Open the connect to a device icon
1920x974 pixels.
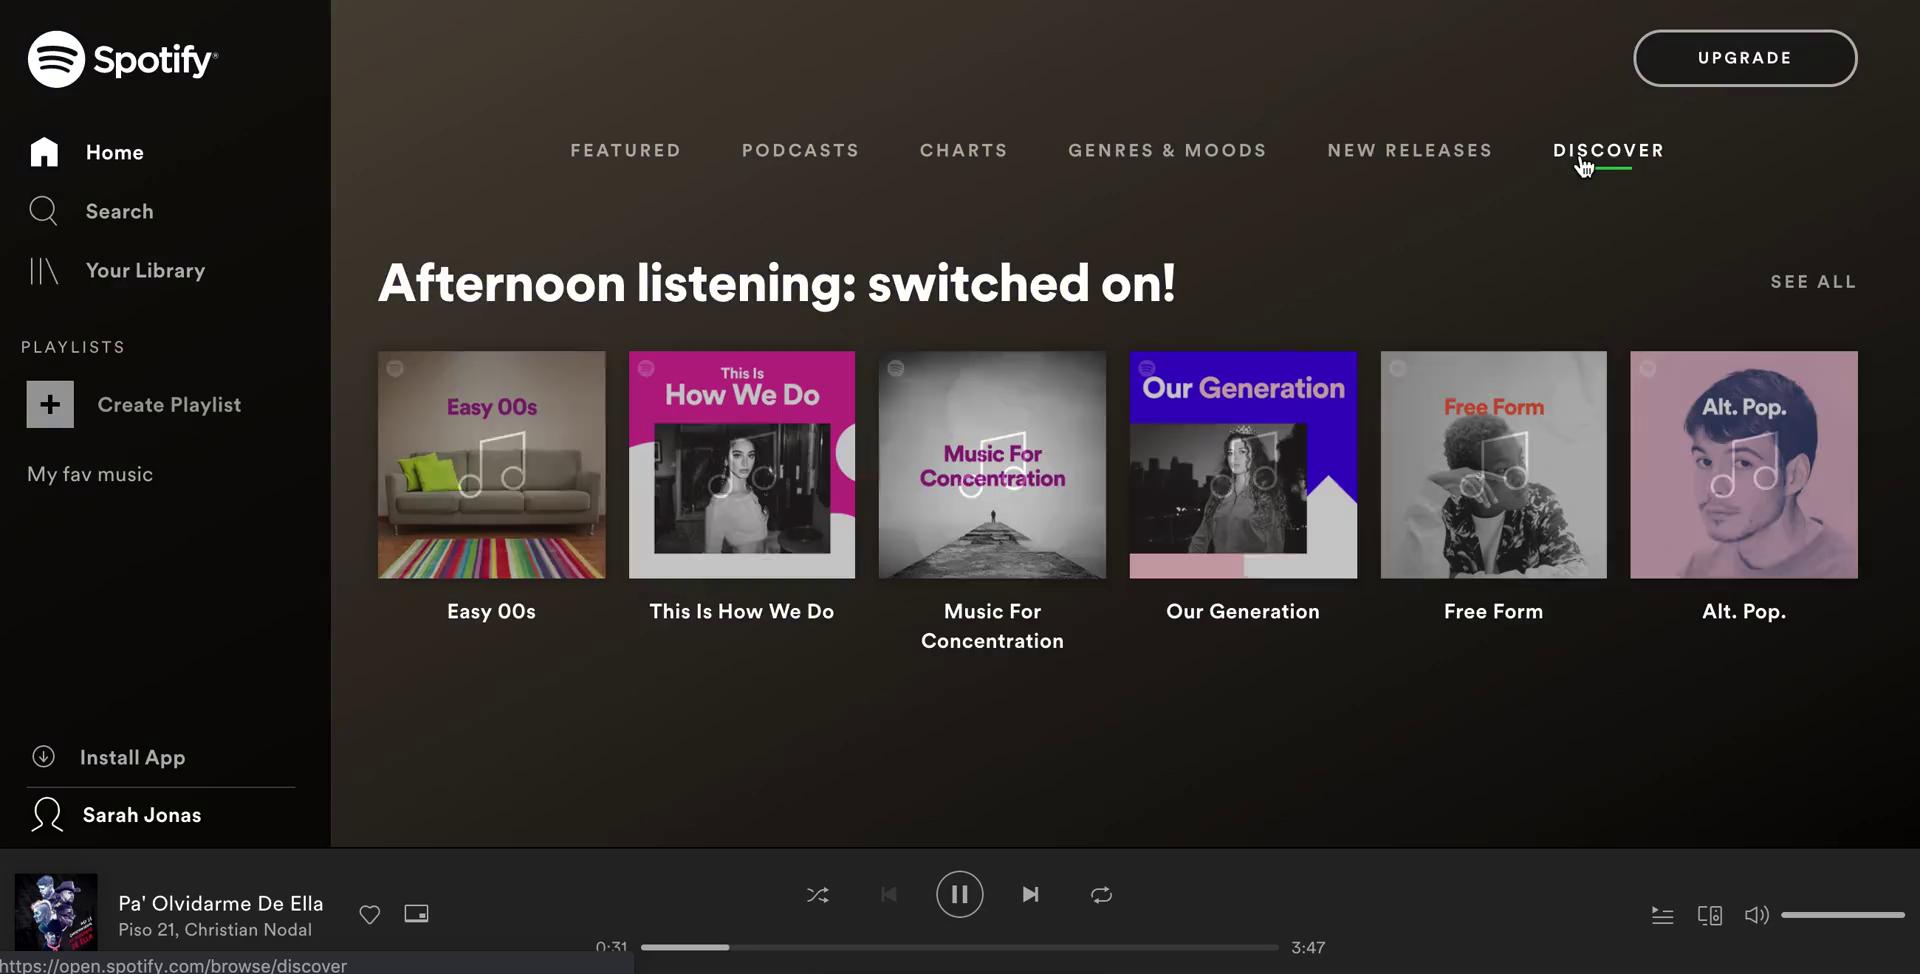click(x=1710, y=915)
